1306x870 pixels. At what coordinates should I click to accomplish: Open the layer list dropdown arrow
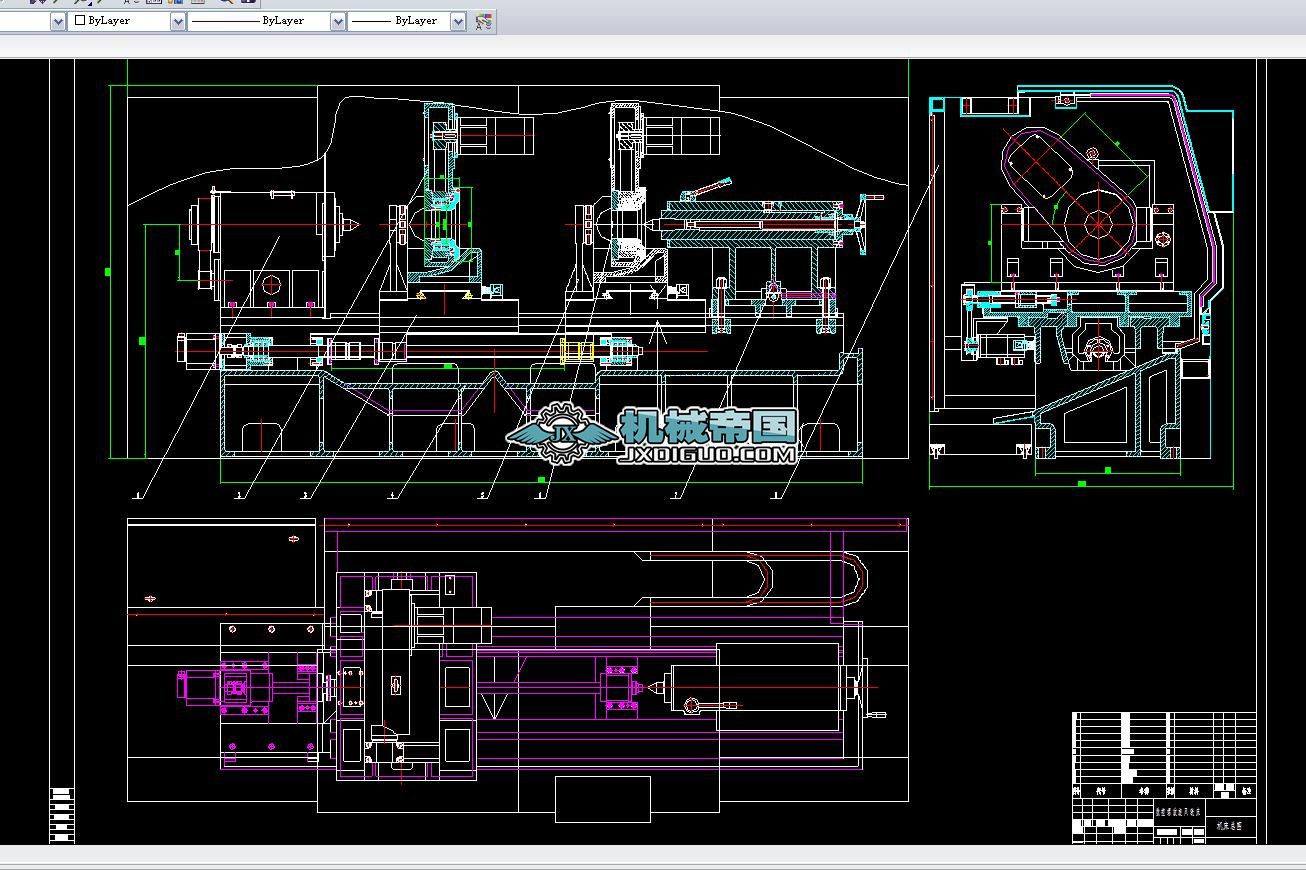(58, 21)
